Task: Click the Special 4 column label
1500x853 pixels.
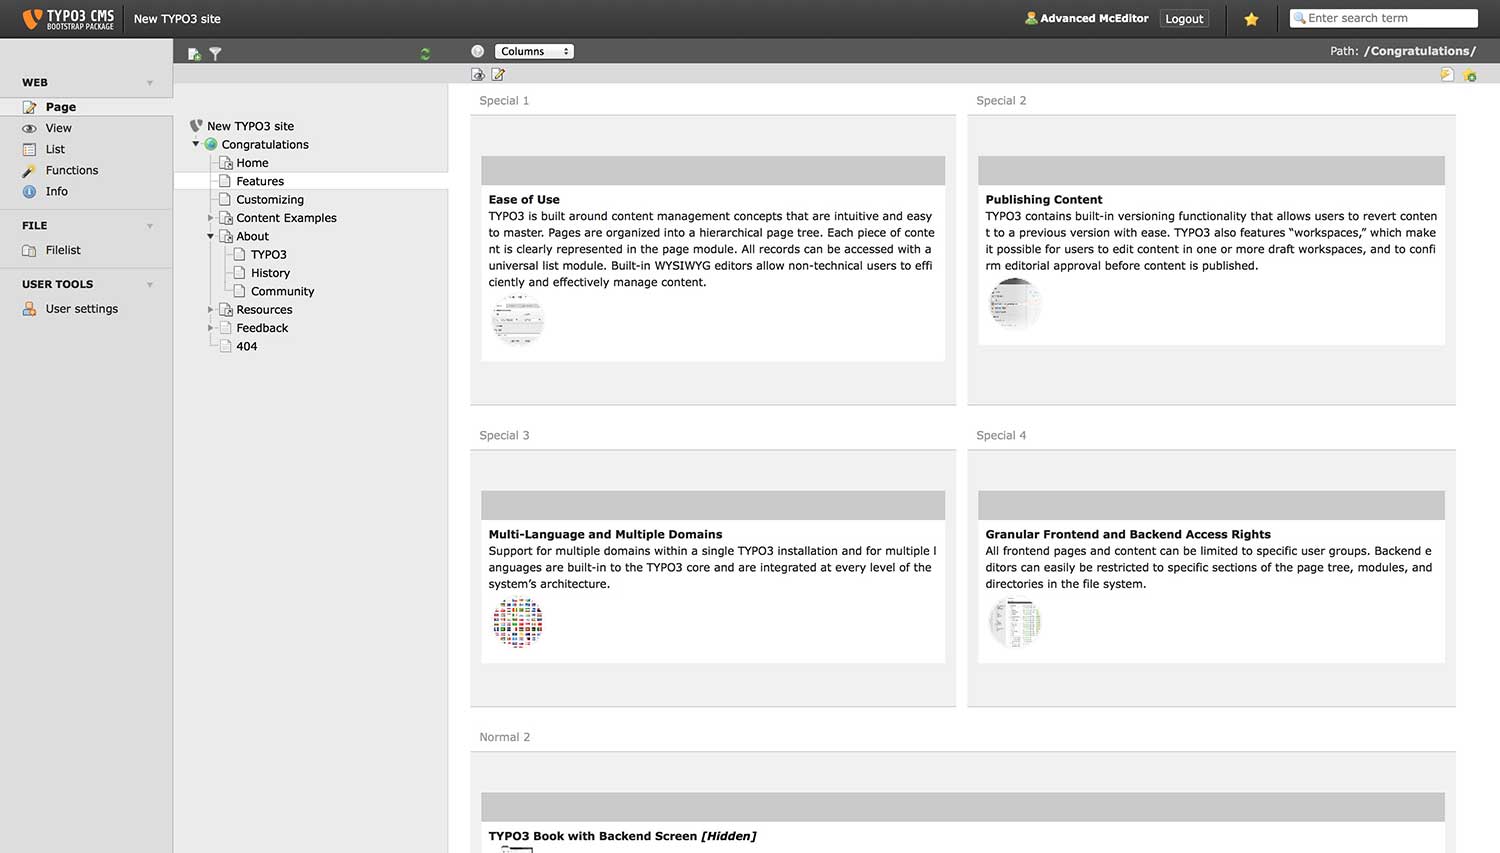Action: click(x=1001, y=436)
